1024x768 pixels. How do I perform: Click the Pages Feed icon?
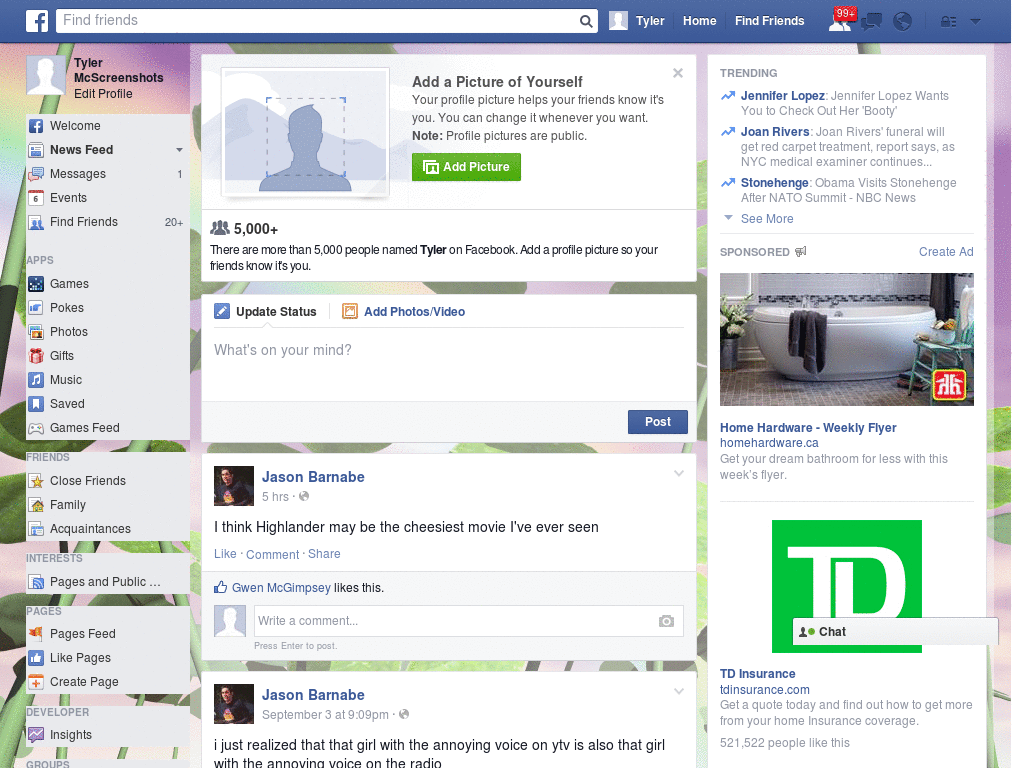pos(36,633)
